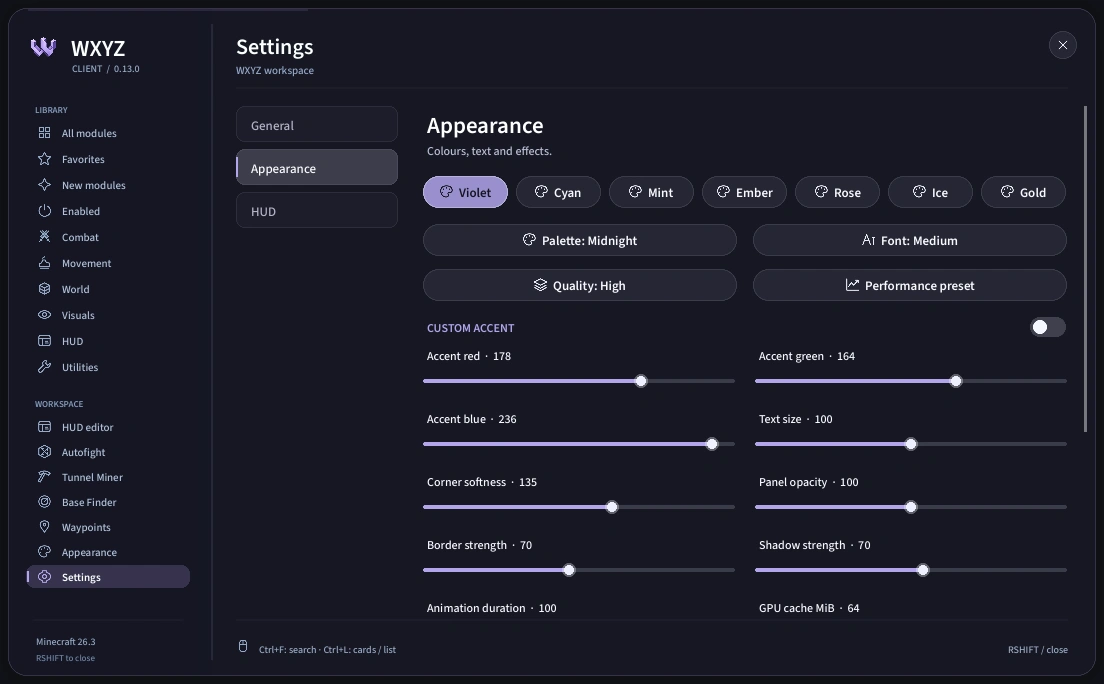Screen dimensions: 1104x684
Task: Click the HUD layout icon in Library
Action: (44, 341)
